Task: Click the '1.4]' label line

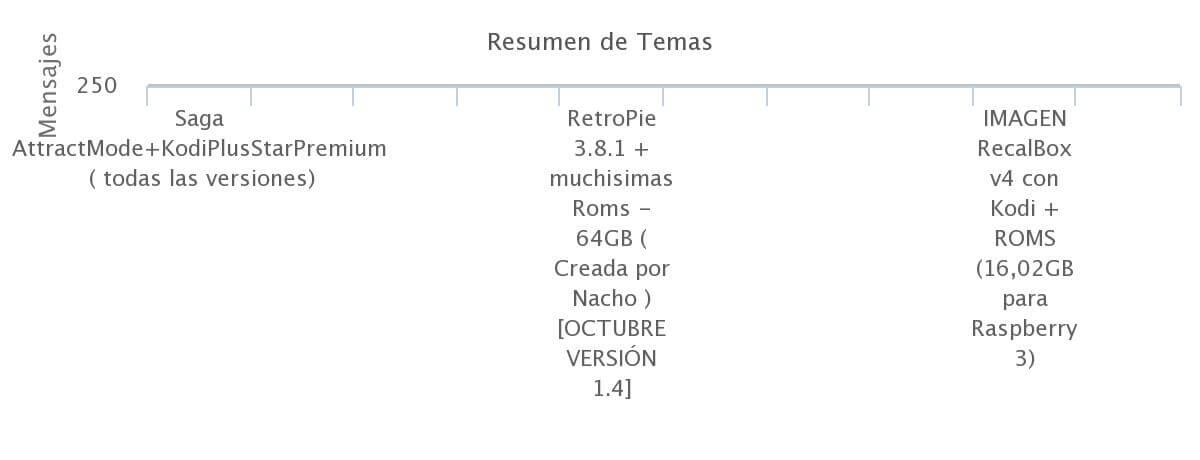Action: pyautogui.click(x=611, y=388)
